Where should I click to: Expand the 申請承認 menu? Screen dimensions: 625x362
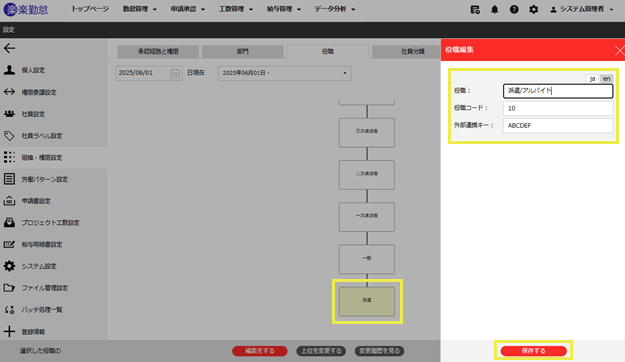pos(187,9)
